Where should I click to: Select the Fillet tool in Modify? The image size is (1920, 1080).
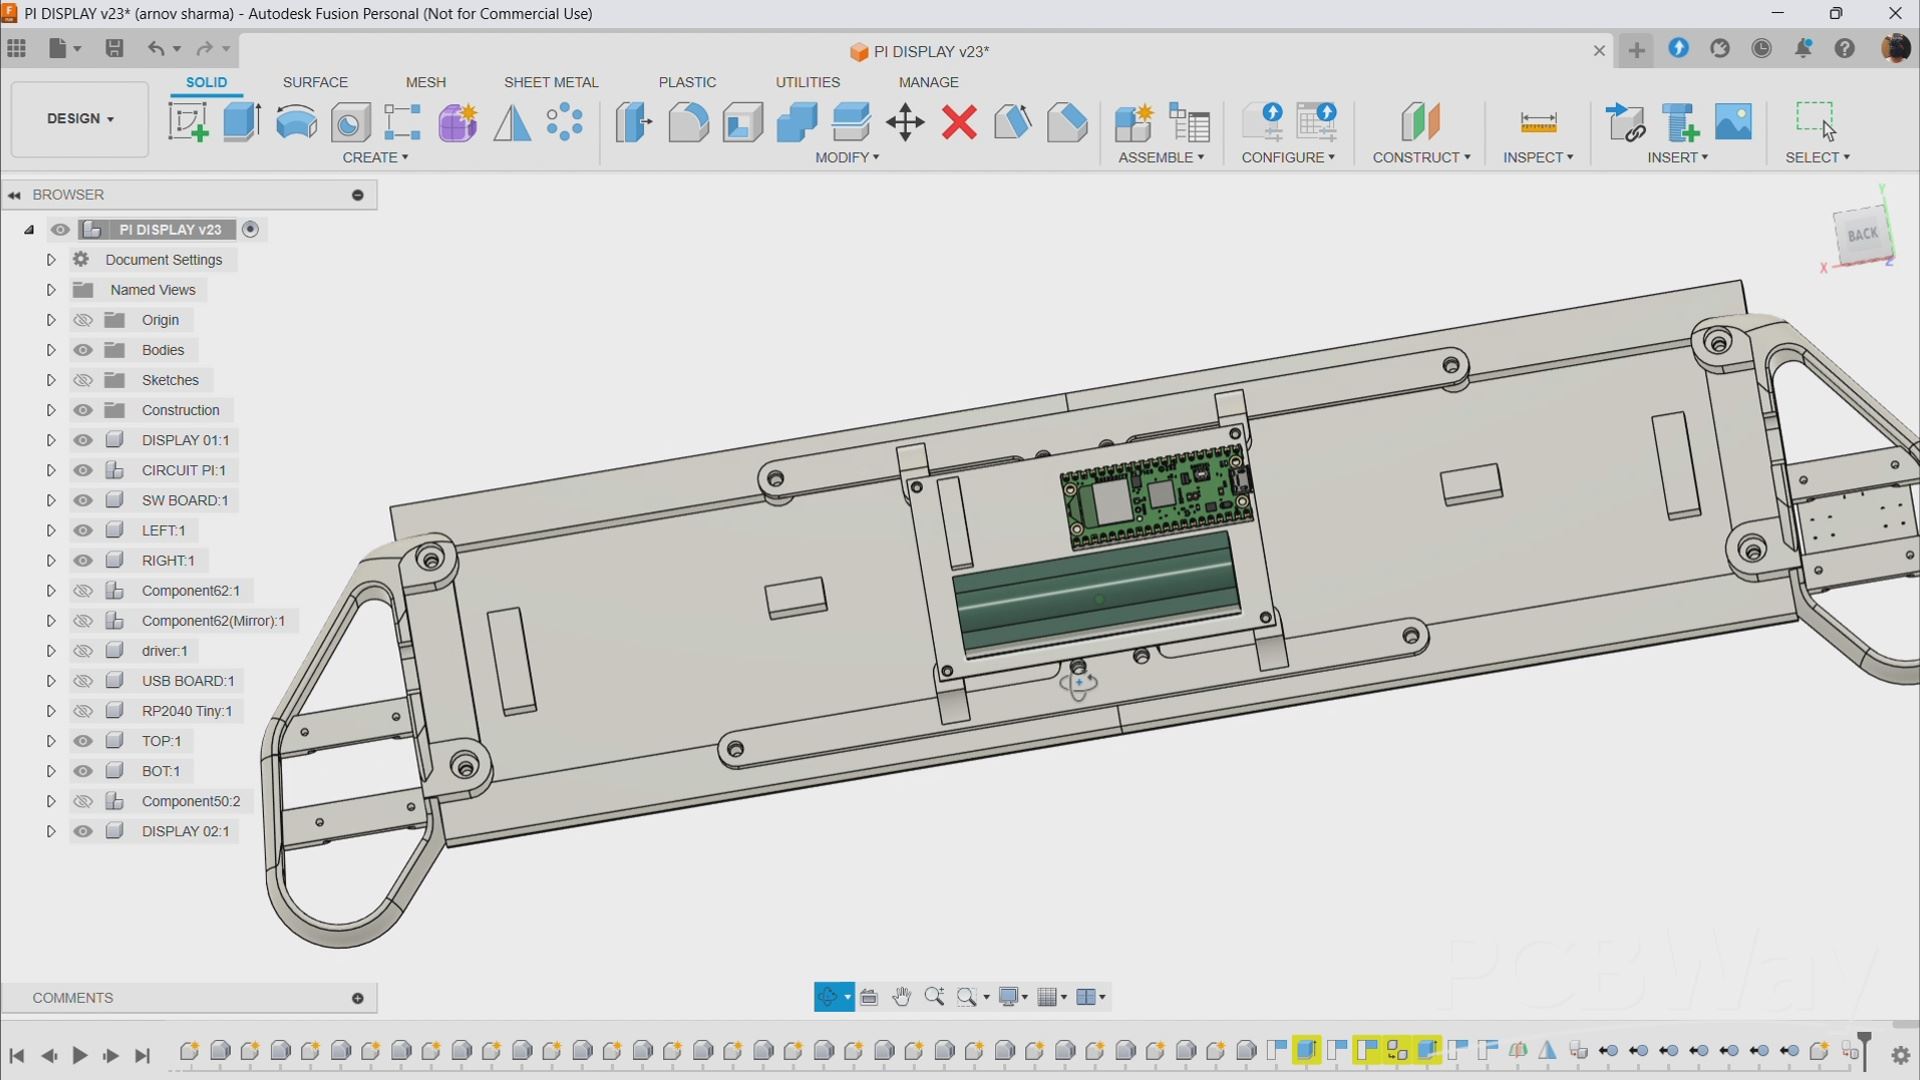pyautogui.click(x=688, y=123)
